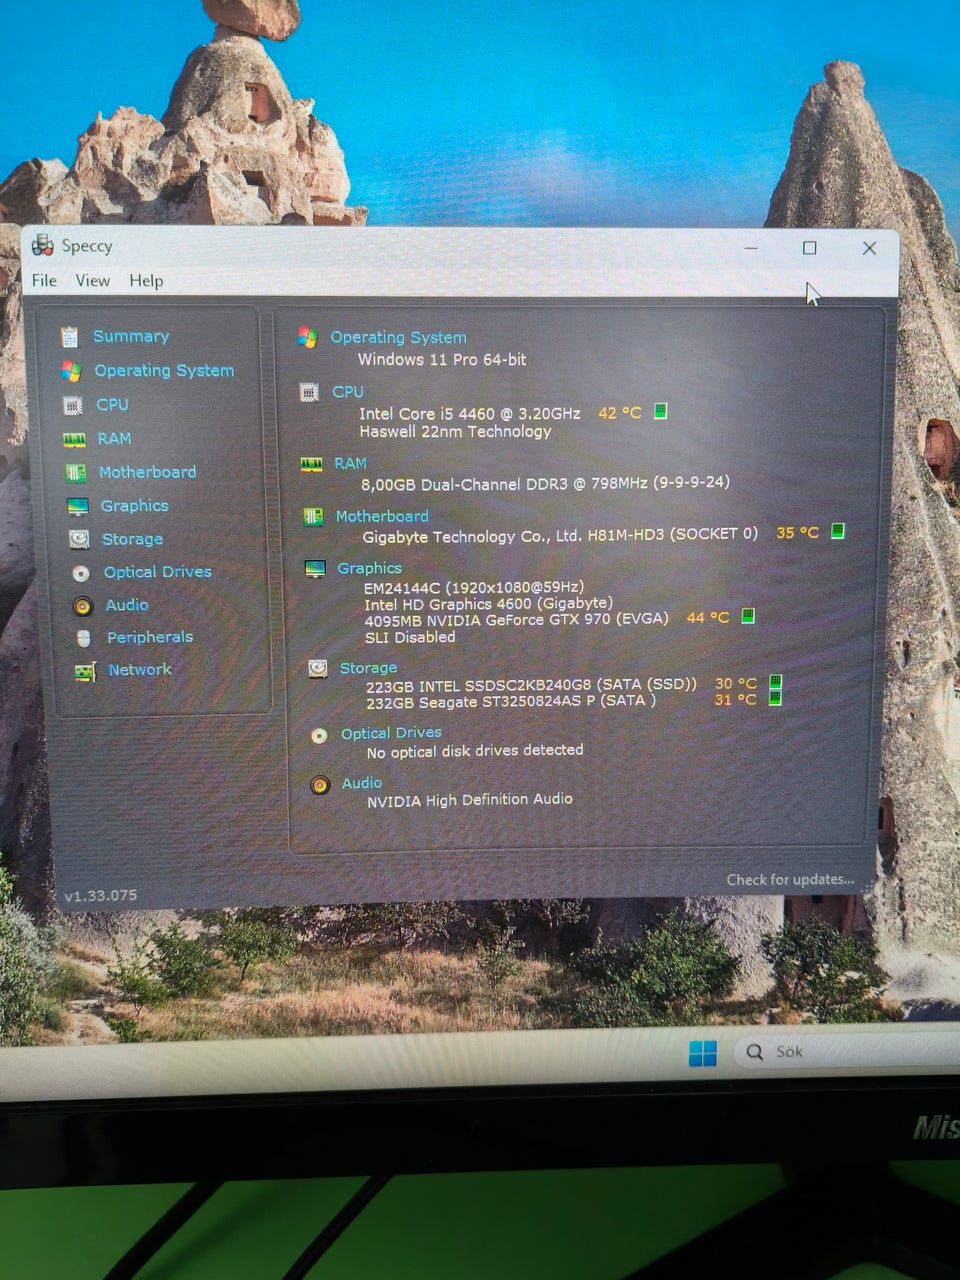Click the 232GB Seagate drive line

pos(510,701)
